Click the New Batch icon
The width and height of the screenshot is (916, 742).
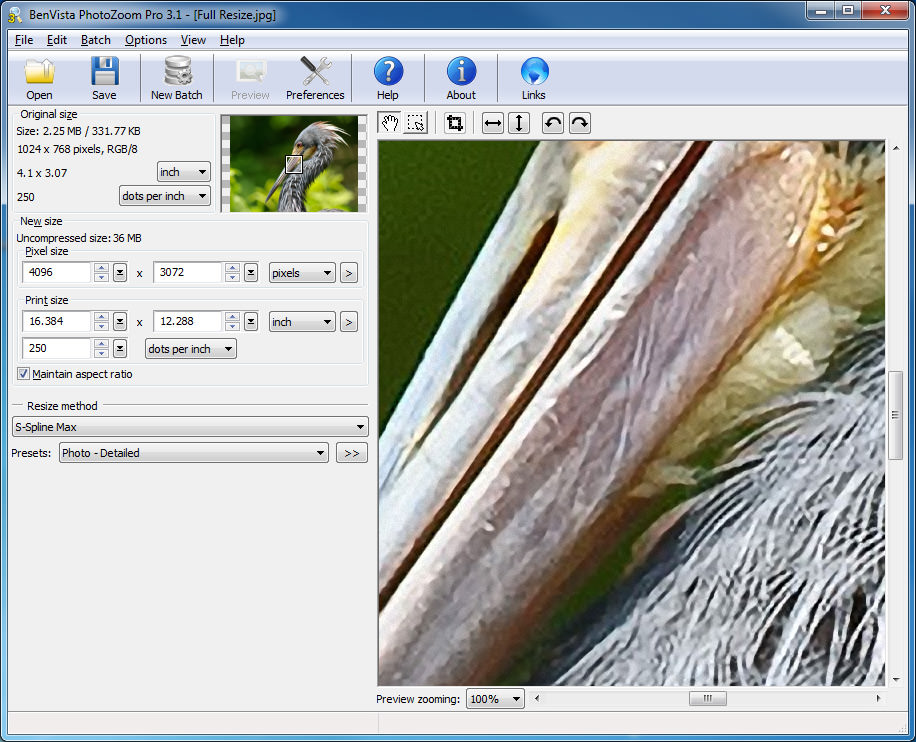coord(177,77)
